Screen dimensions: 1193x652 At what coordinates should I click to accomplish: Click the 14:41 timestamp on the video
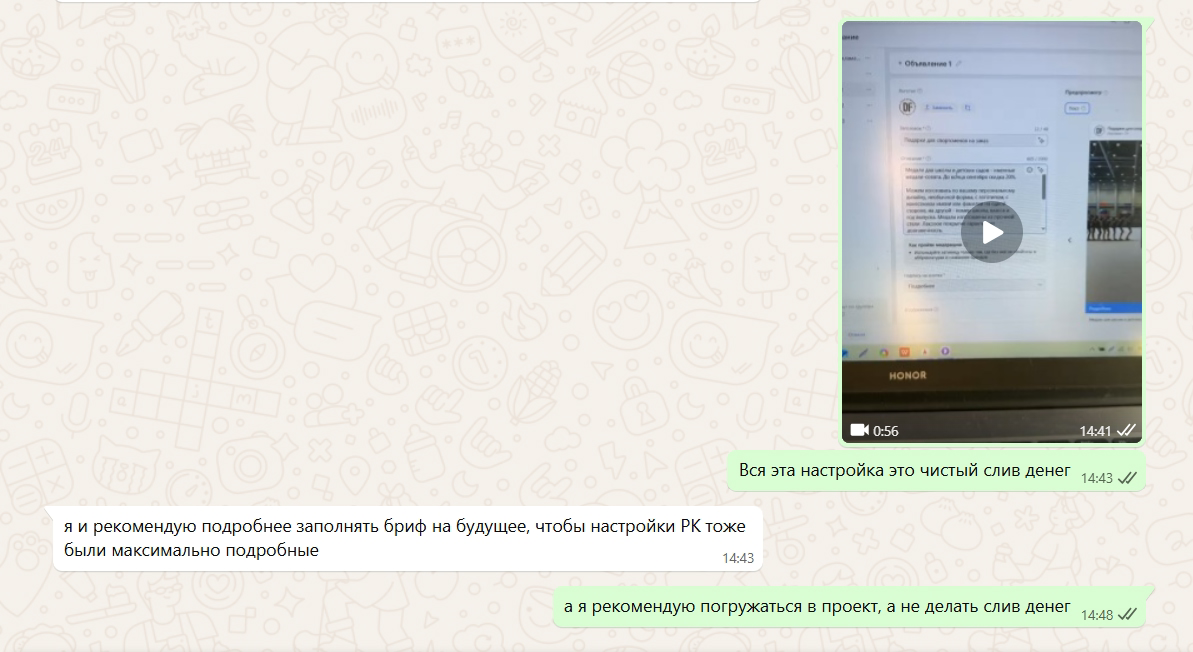tap(1094, 431)
